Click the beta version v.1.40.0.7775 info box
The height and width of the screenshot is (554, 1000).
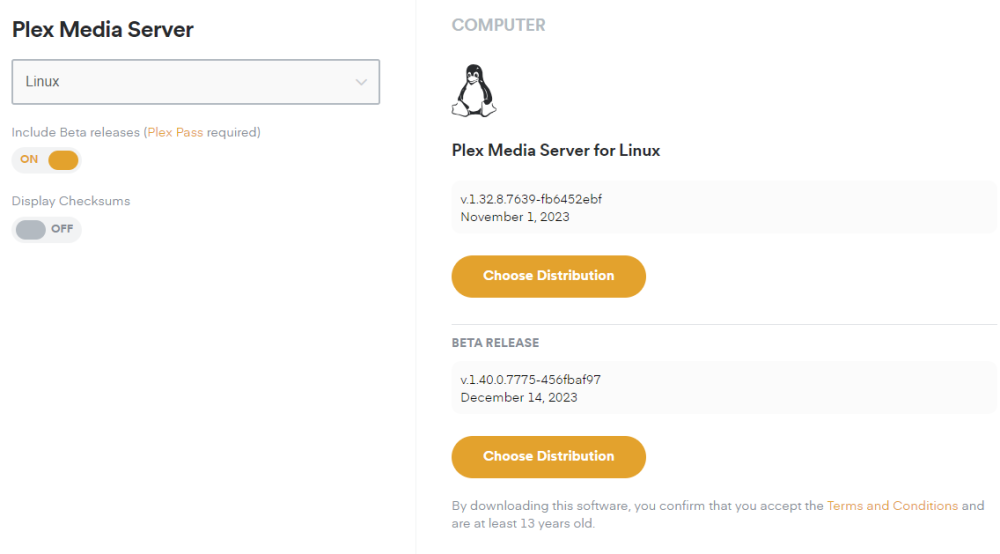(x=724, y=388)
